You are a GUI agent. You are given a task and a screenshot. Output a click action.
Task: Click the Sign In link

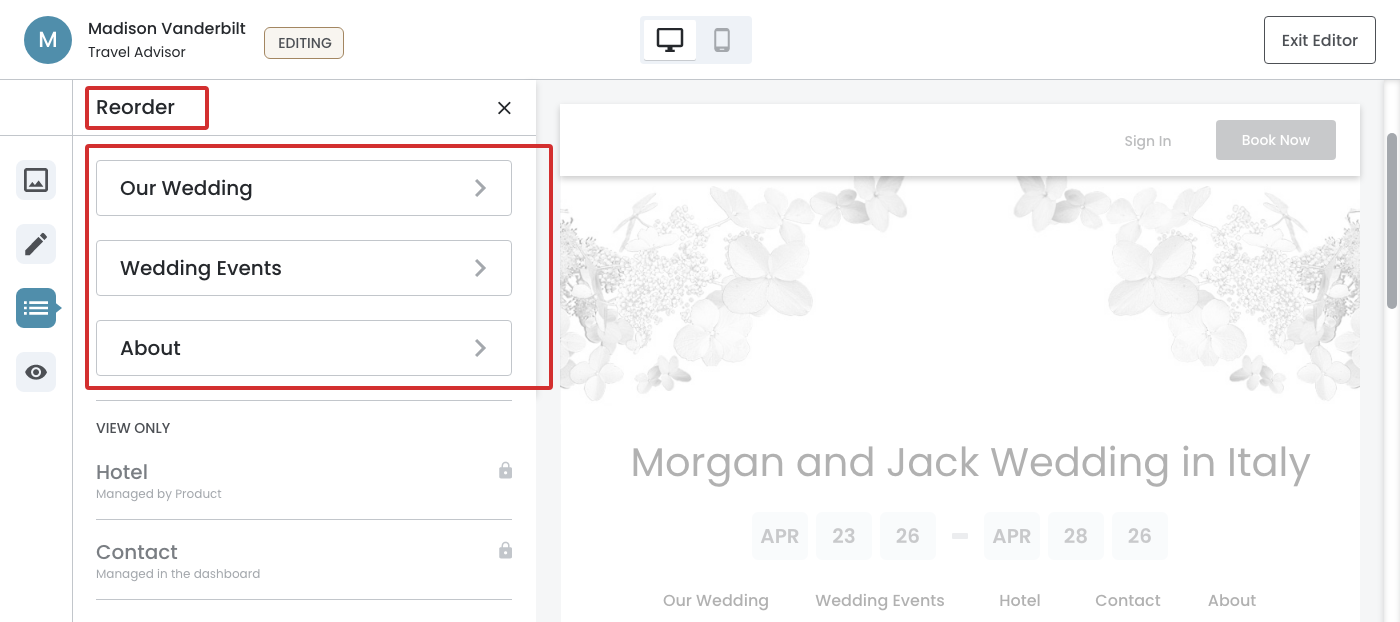(1147, 141)
